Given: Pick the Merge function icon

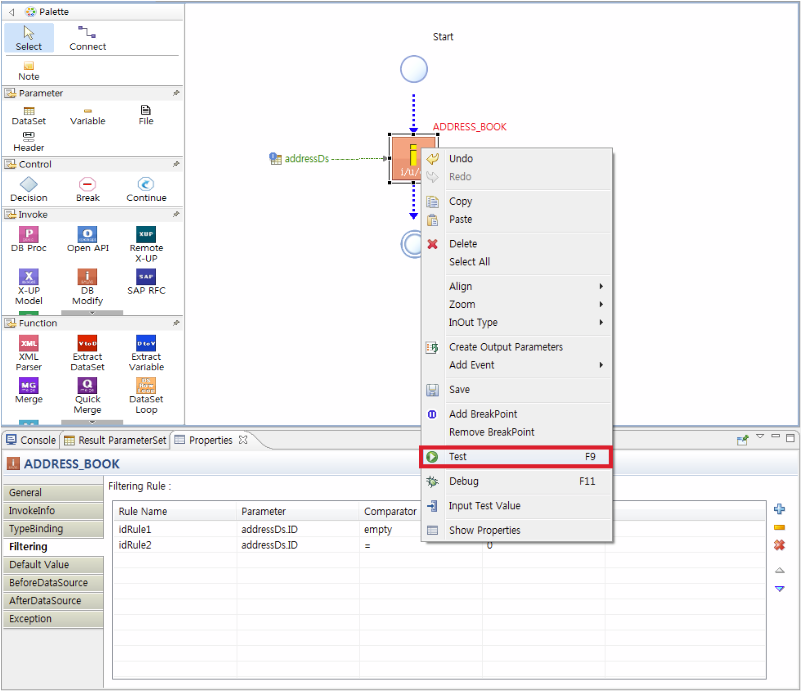Looking at the screenshot, I should pyautogui.click(x=29, y=391).
